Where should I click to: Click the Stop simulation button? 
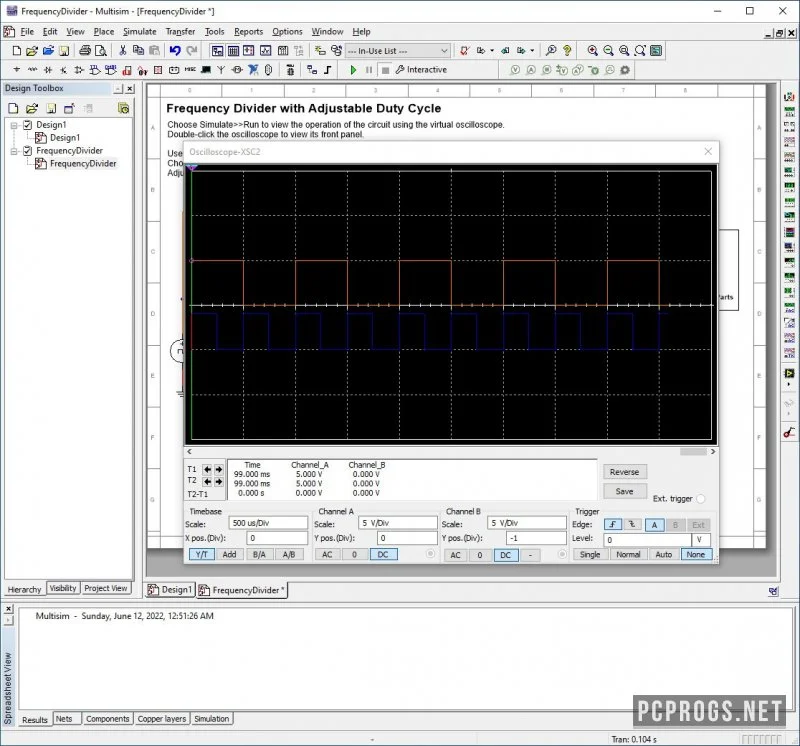click(x=385, y=70)
